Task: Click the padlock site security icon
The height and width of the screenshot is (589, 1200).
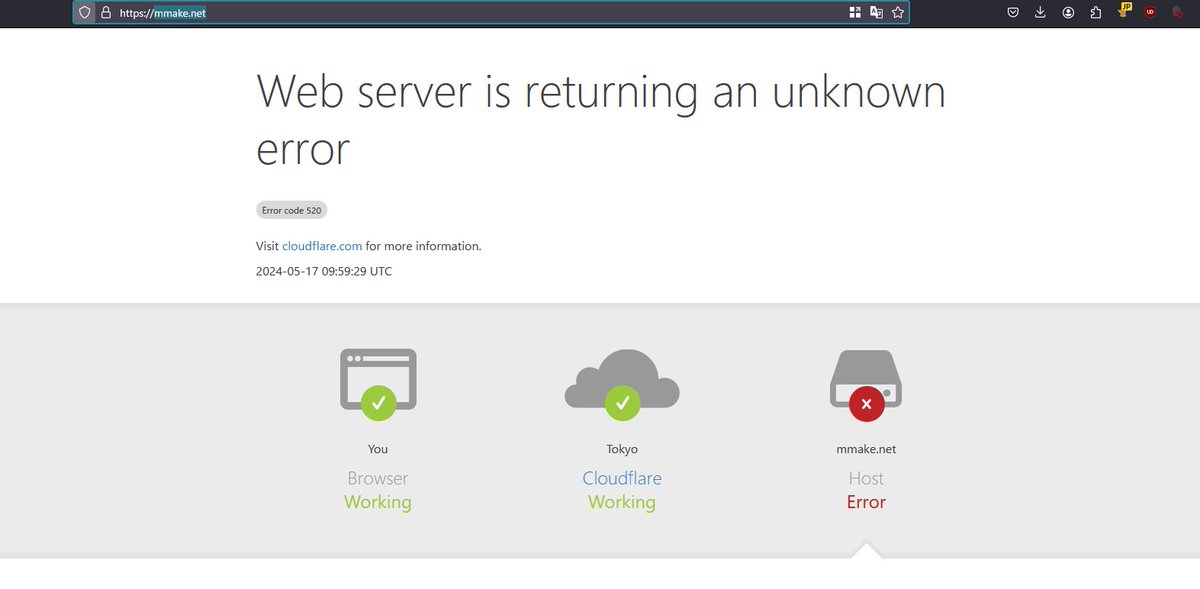Action: coord(105,13)
